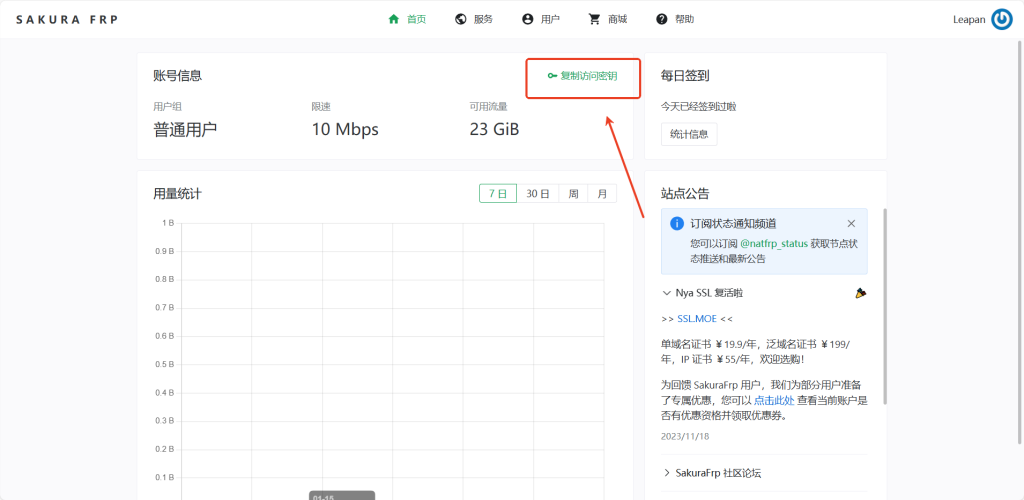The height and width of the screenshot is (500, 1024).
Task: Open the SSL.MOE link
Action: 697,319
